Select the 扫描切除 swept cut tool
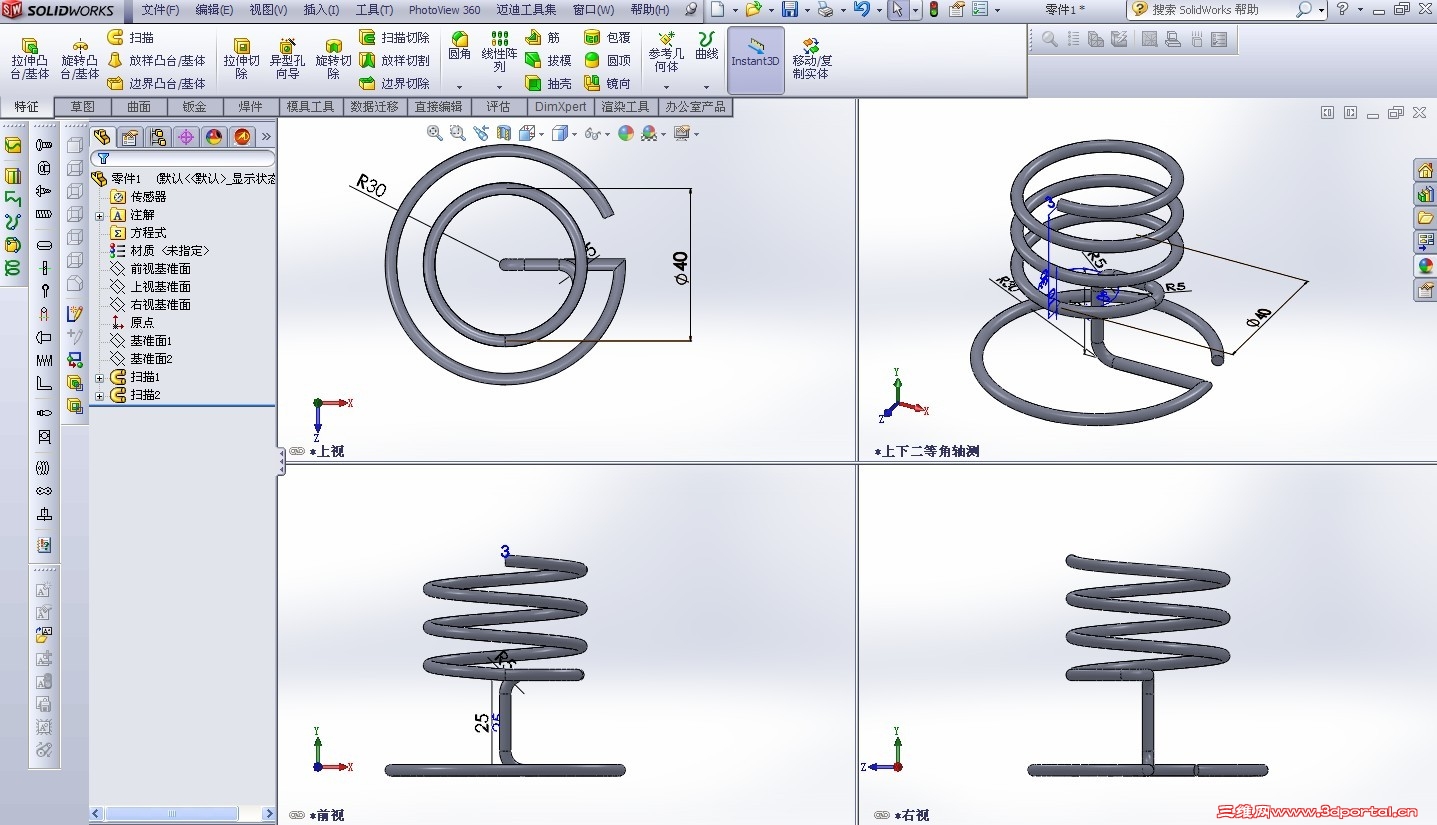1437x825 pixels. pyautogui.click(x=394, y=37)
